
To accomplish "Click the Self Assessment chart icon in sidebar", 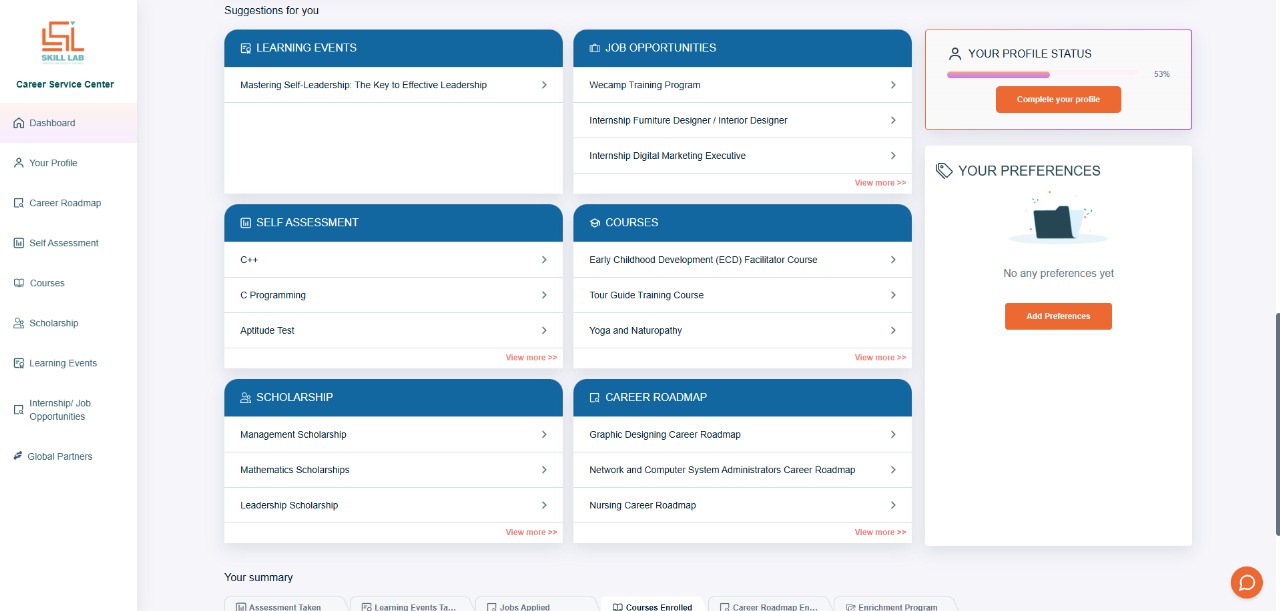I will pos(18,243).
